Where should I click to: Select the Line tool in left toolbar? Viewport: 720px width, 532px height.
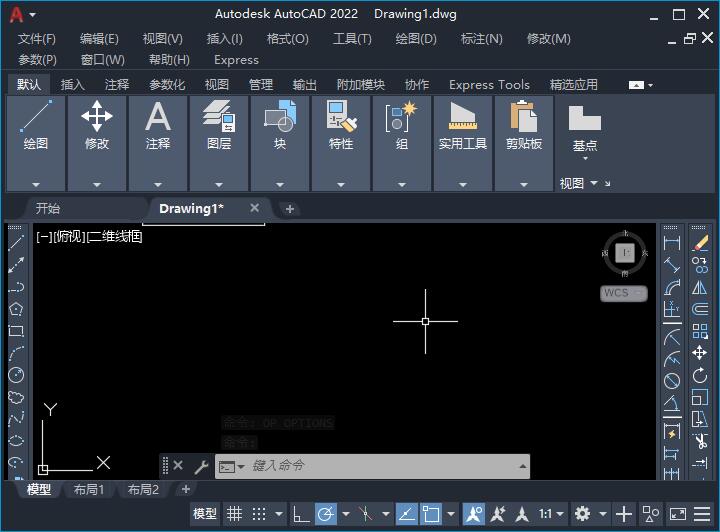tap(16, 242)
